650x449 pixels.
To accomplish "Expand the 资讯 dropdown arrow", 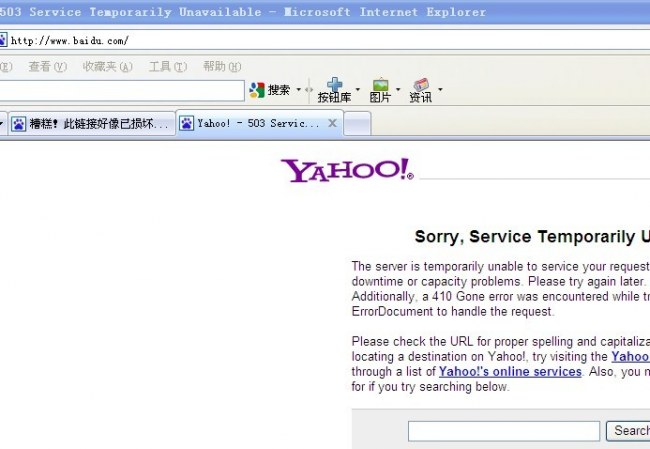I will coord(440,89).
